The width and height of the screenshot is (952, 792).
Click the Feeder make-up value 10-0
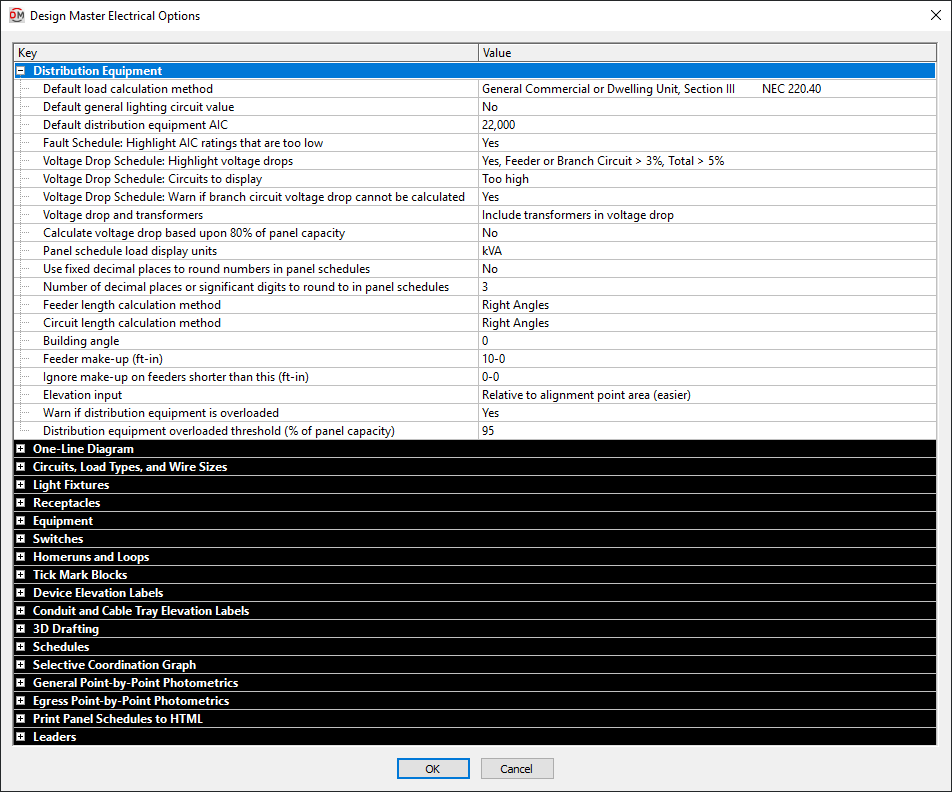tap(707, 359)
